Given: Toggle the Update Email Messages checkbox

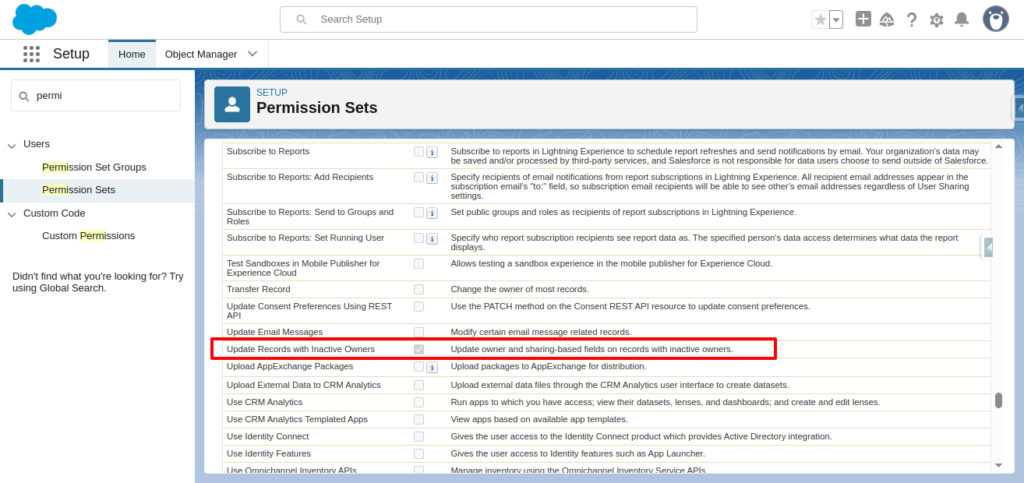Looking at the screenshot, I should pos(419,332).
